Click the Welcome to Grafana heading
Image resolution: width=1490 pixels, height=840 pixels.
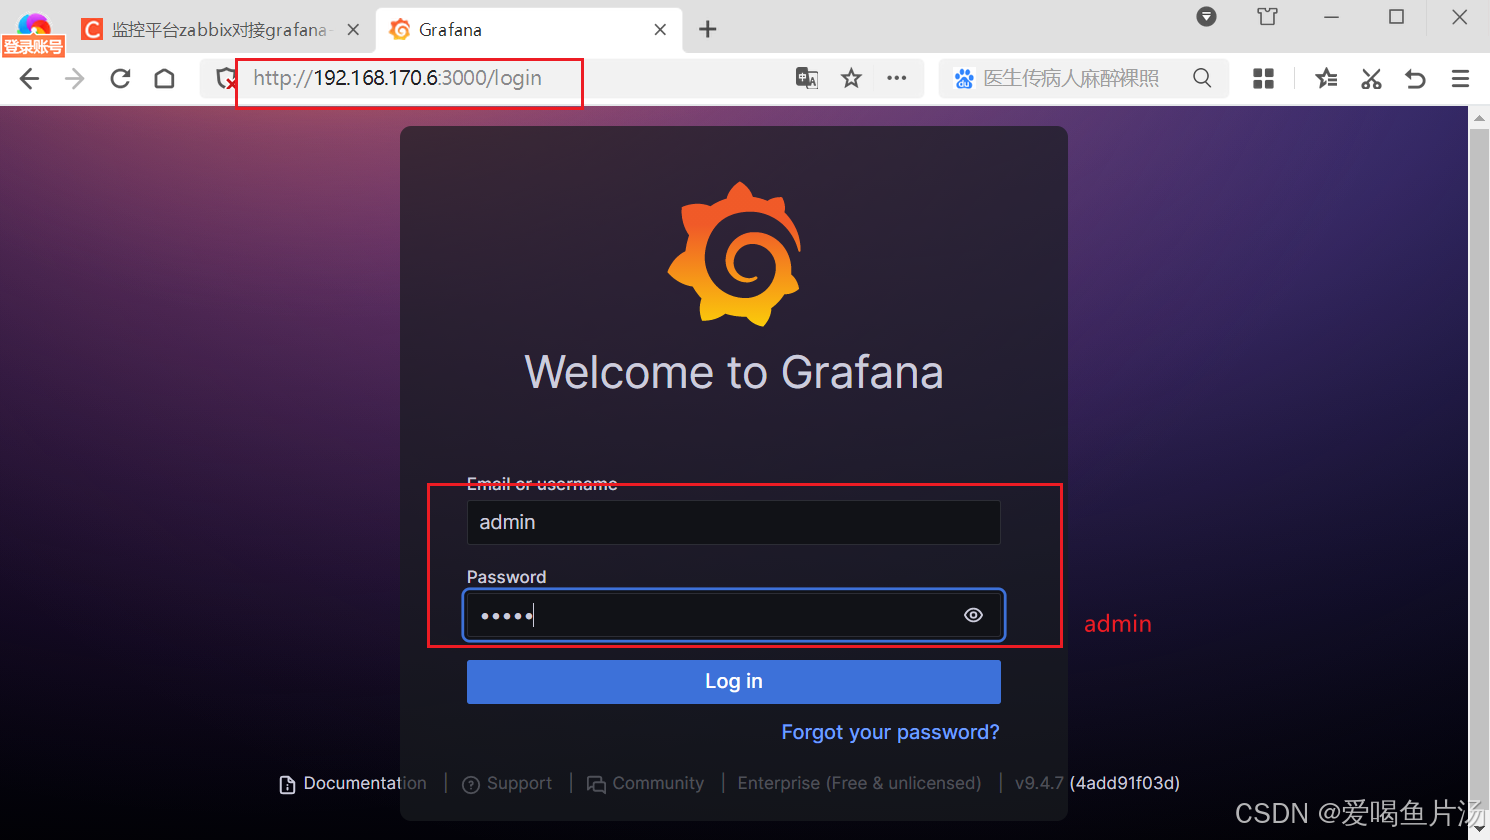(734, 372)
